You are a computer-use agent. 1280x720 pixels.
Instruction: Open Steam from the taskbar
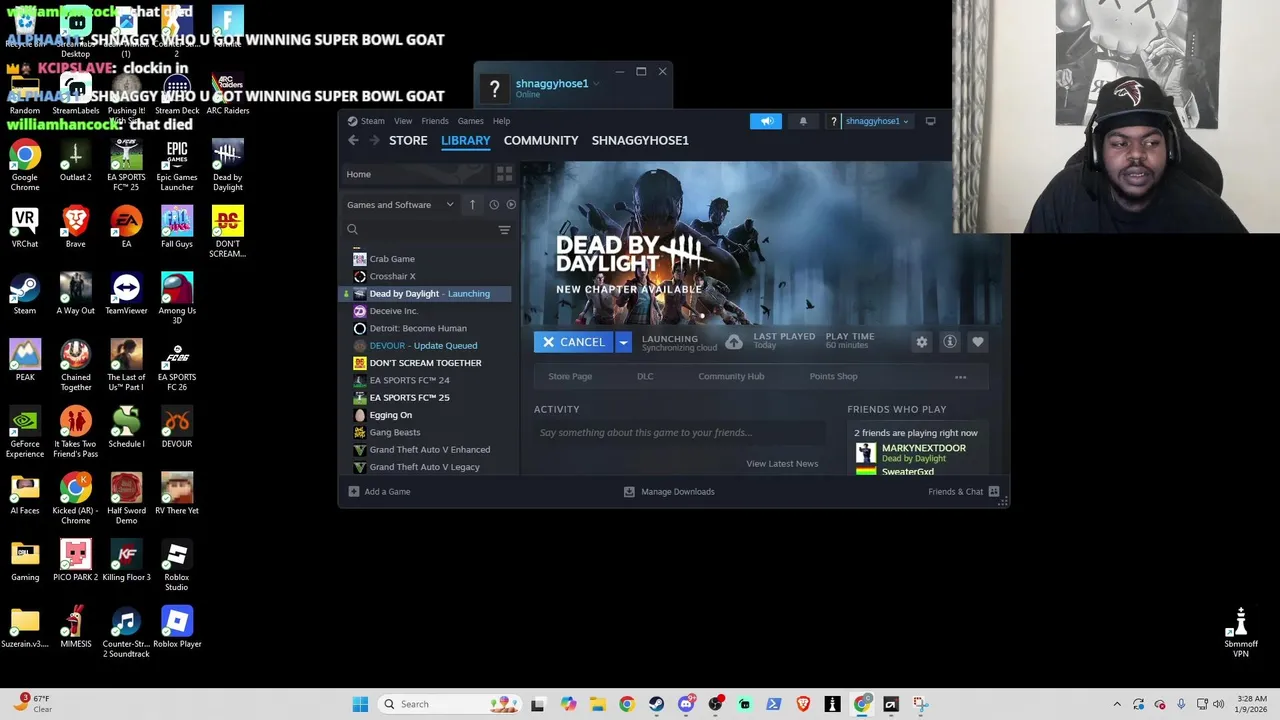[656, 704]
